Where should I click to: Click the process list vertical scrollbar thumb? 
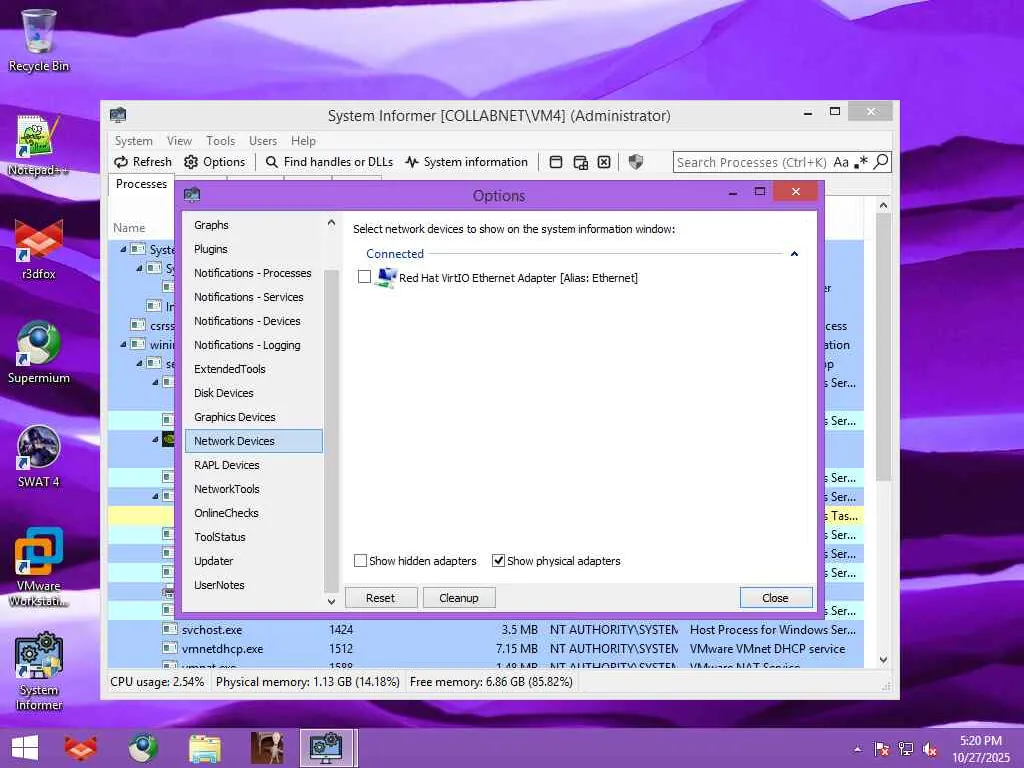click(883, 346)
